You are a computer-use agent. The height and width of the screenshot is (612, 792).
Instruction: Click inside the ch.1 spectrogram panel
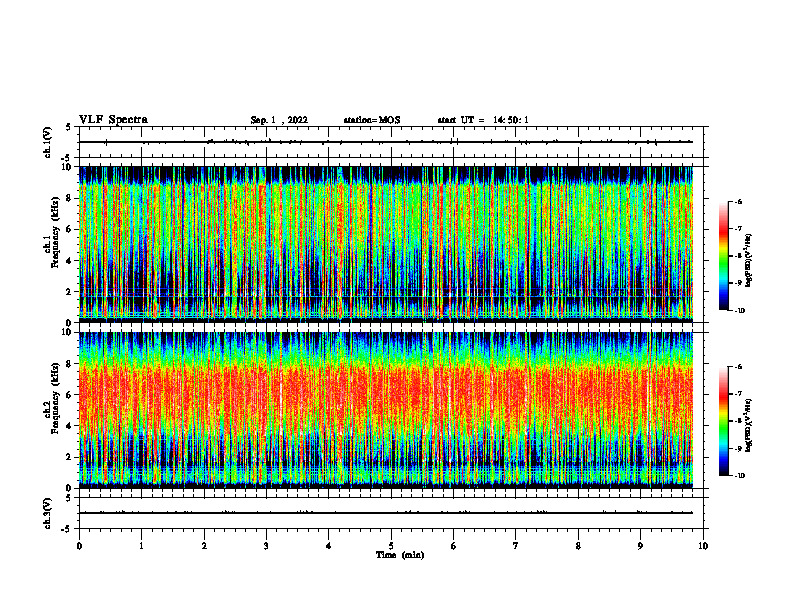pos(386,244)
